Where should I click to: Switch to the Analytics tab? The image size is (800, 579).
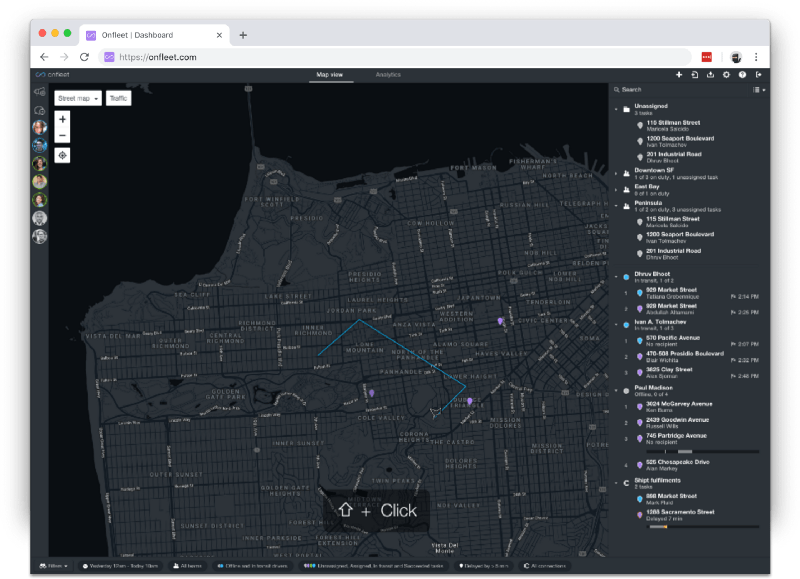click(x=388, y=75)
